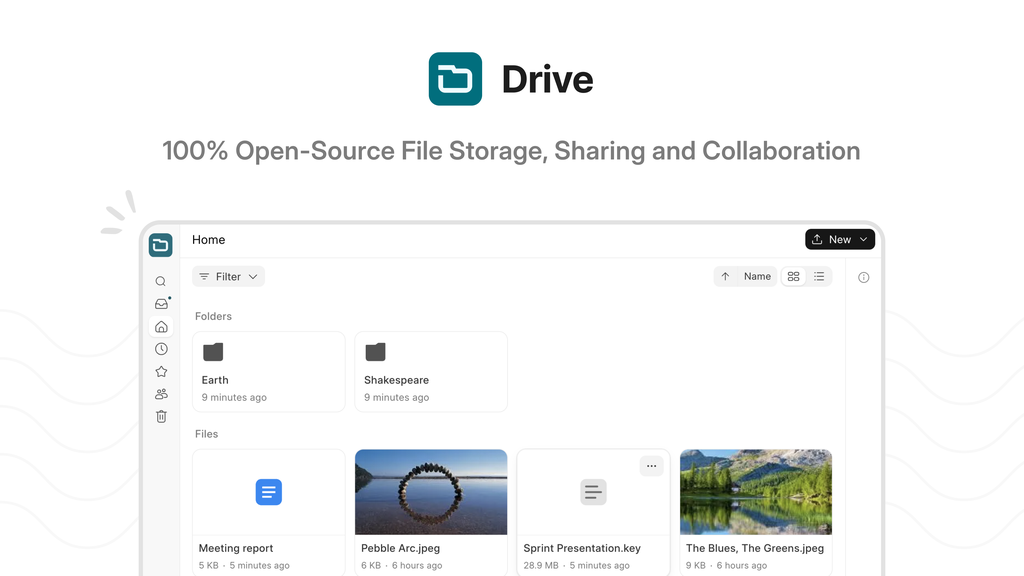Switch to grid view layout
This screenshot has height=576, width=1024.
[793, 276]
